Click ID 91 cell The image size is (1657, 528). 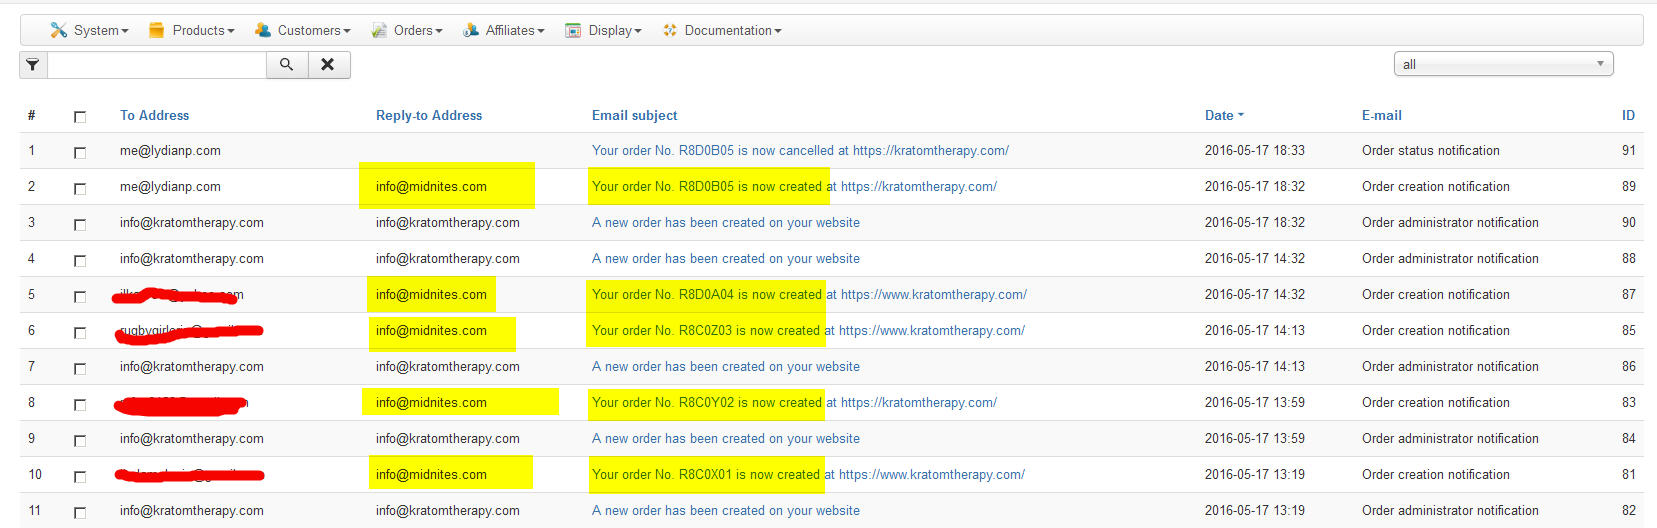[1628, 150]
